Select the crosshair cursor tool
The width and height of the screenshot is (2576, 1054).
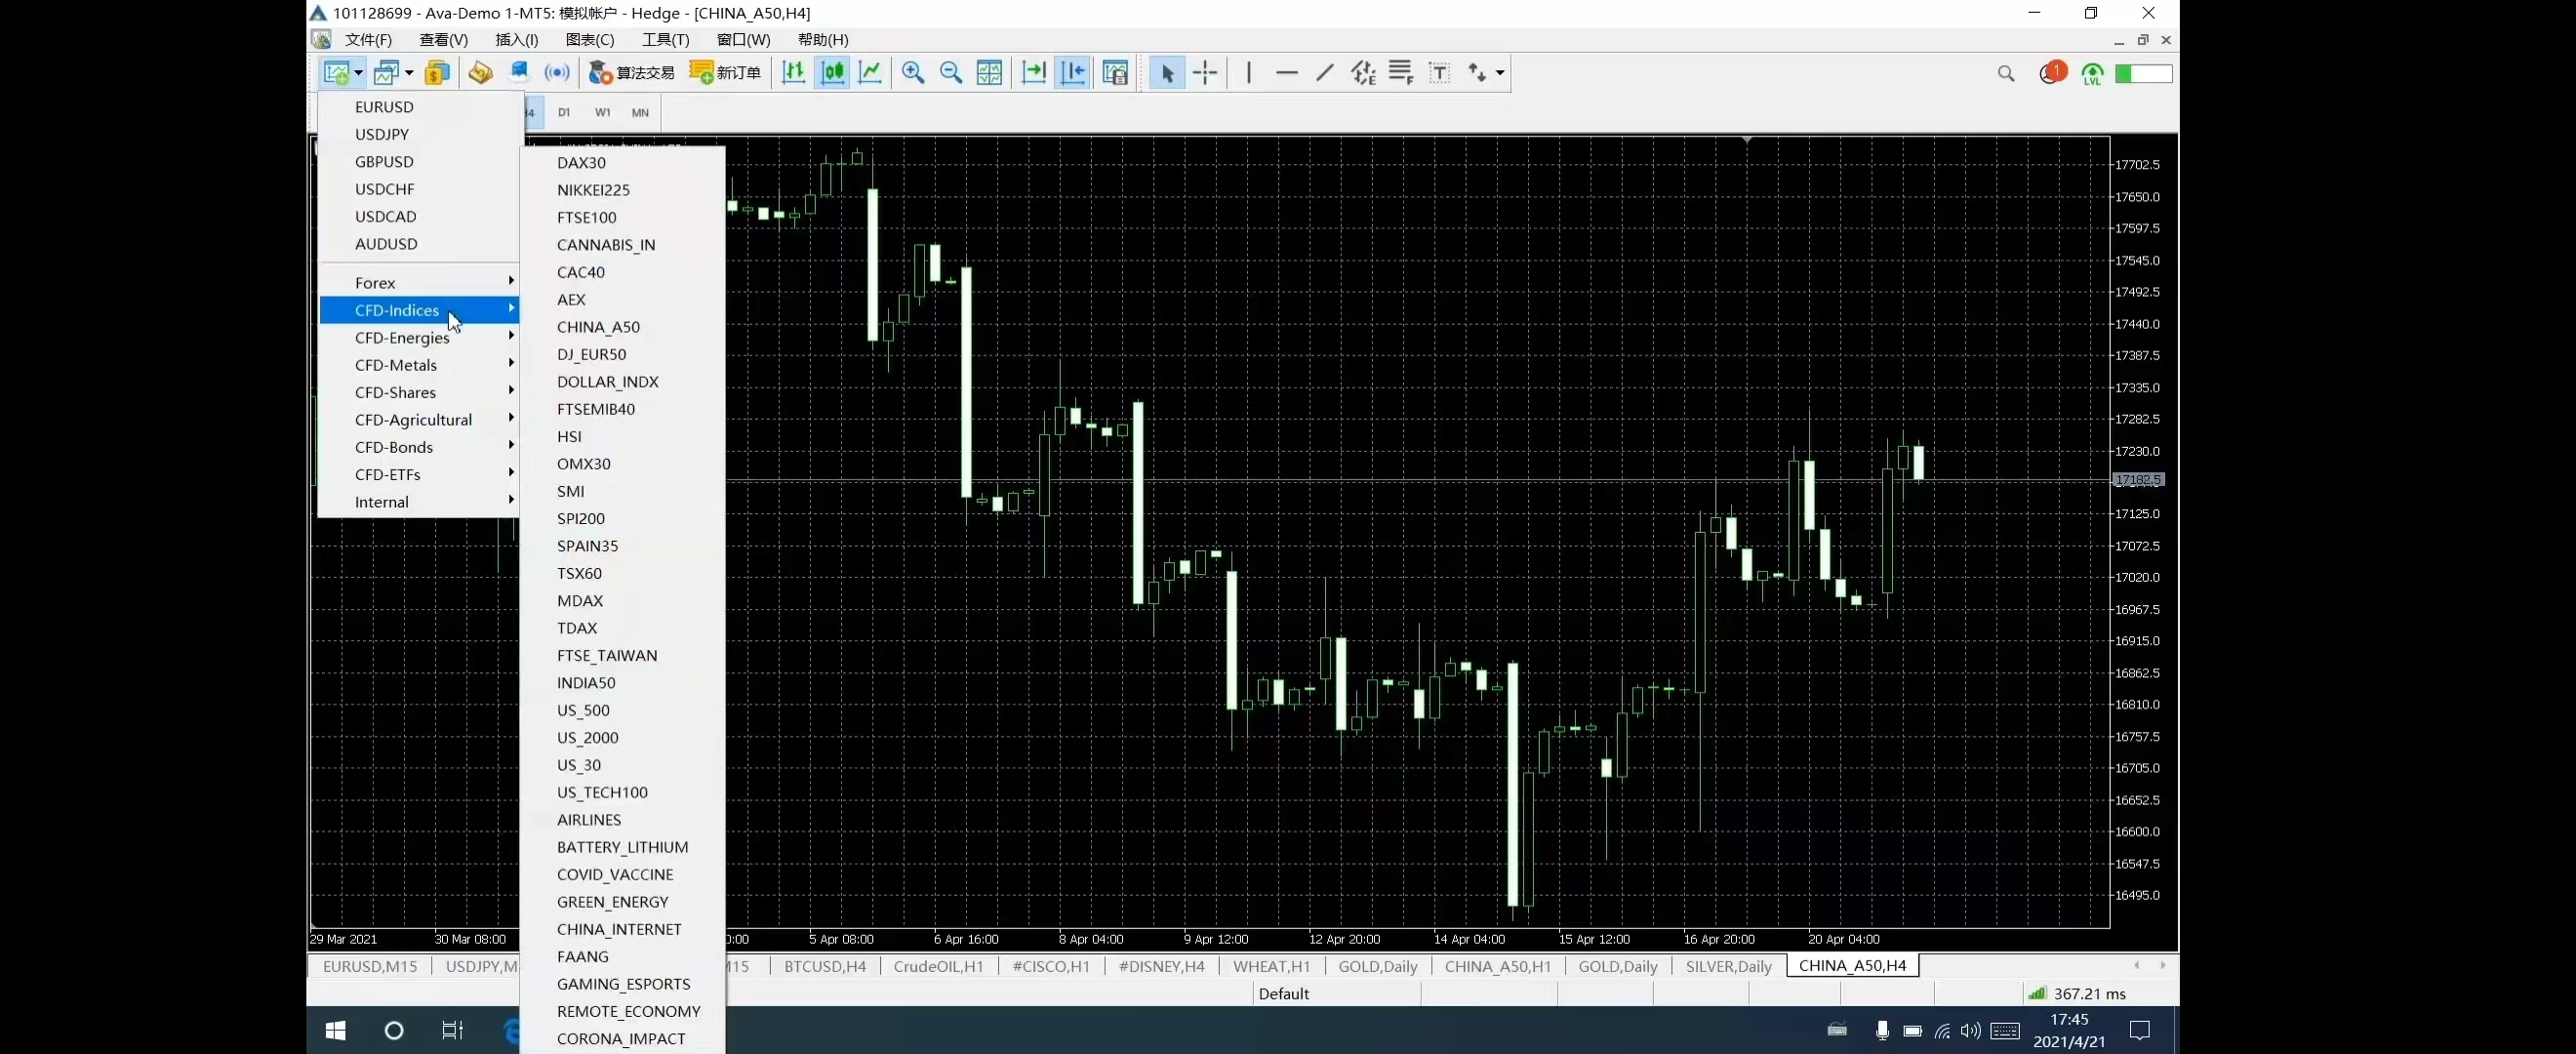pyautogui.click(x=1205, y=73)
